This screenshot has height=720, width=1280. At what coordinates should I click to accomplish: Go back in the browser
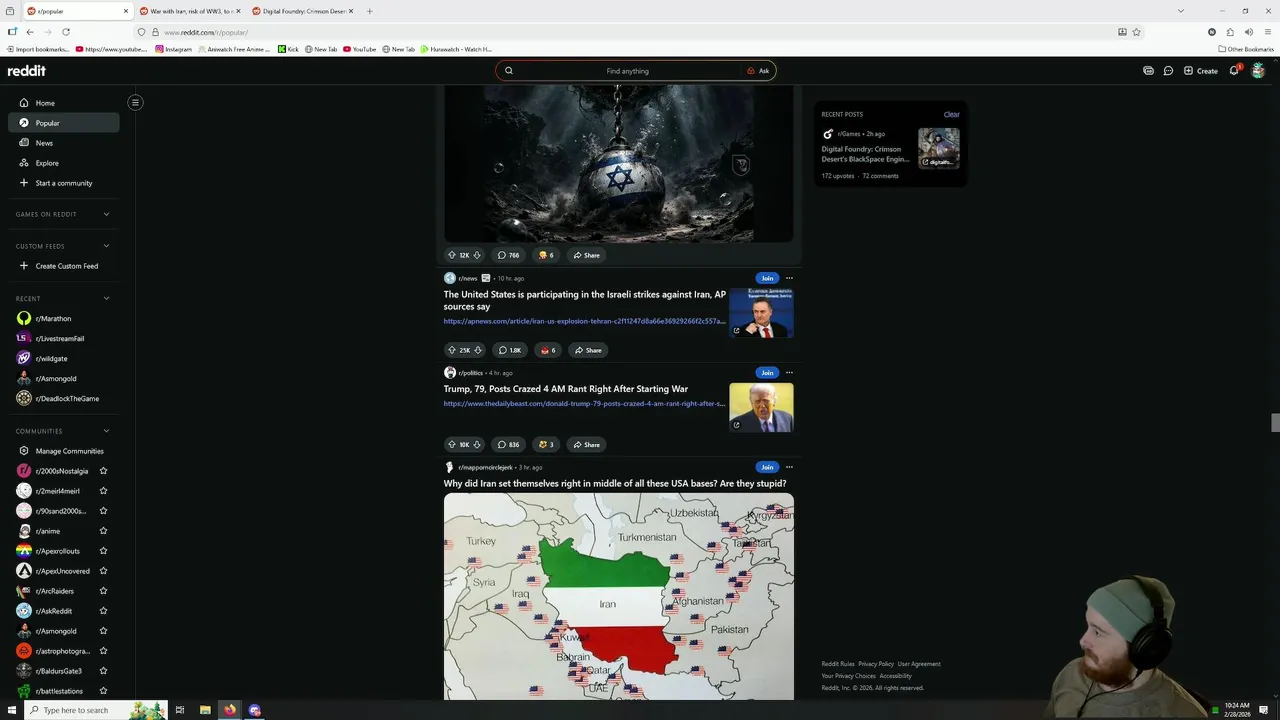pyautogui.click(x=30, y=32)
